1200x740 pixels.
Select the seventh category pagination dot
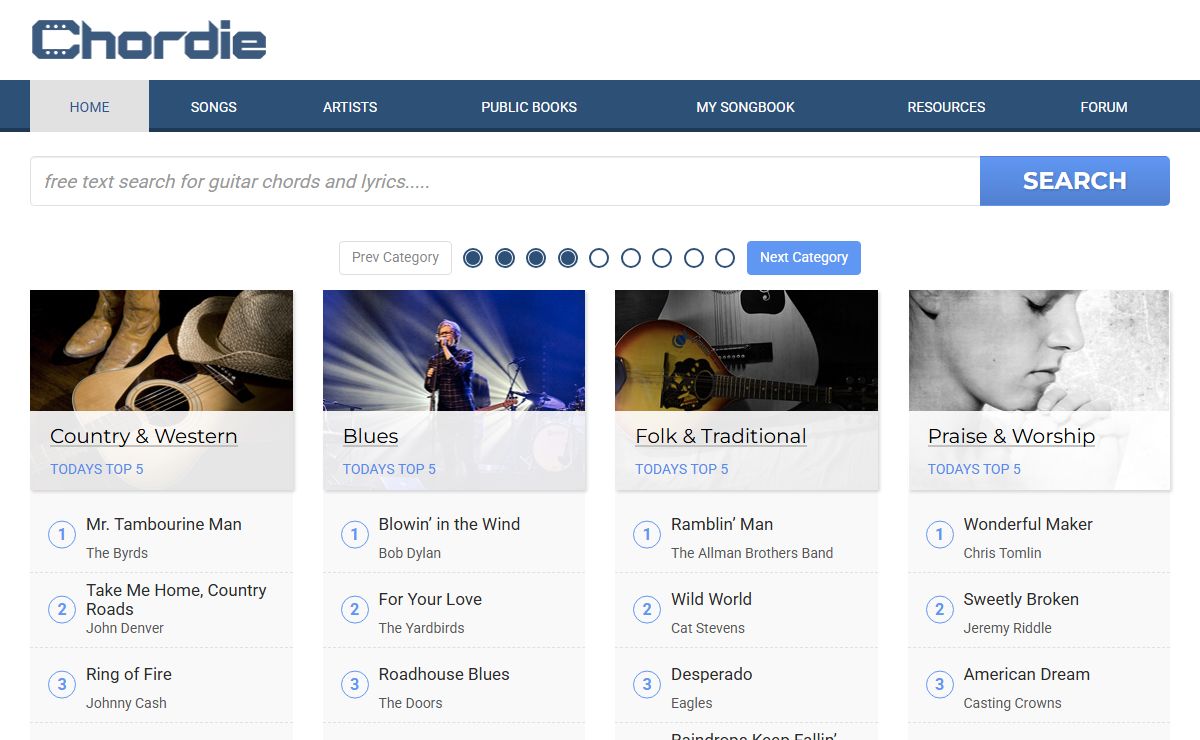(x=662, y=258)
